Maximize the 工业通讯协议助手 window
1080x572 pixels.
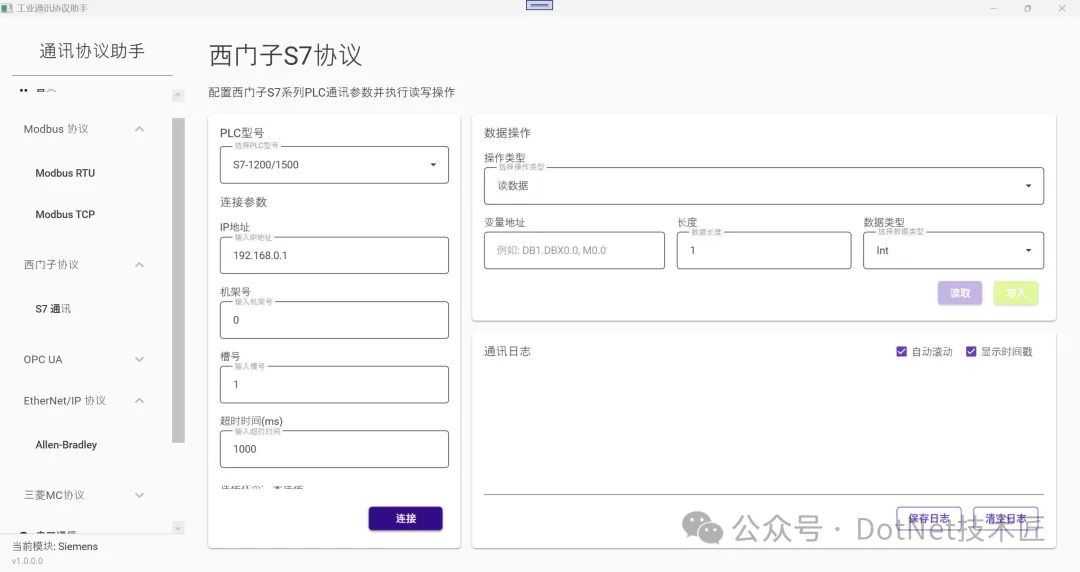pyautogui.click(x=1028, y=8)
